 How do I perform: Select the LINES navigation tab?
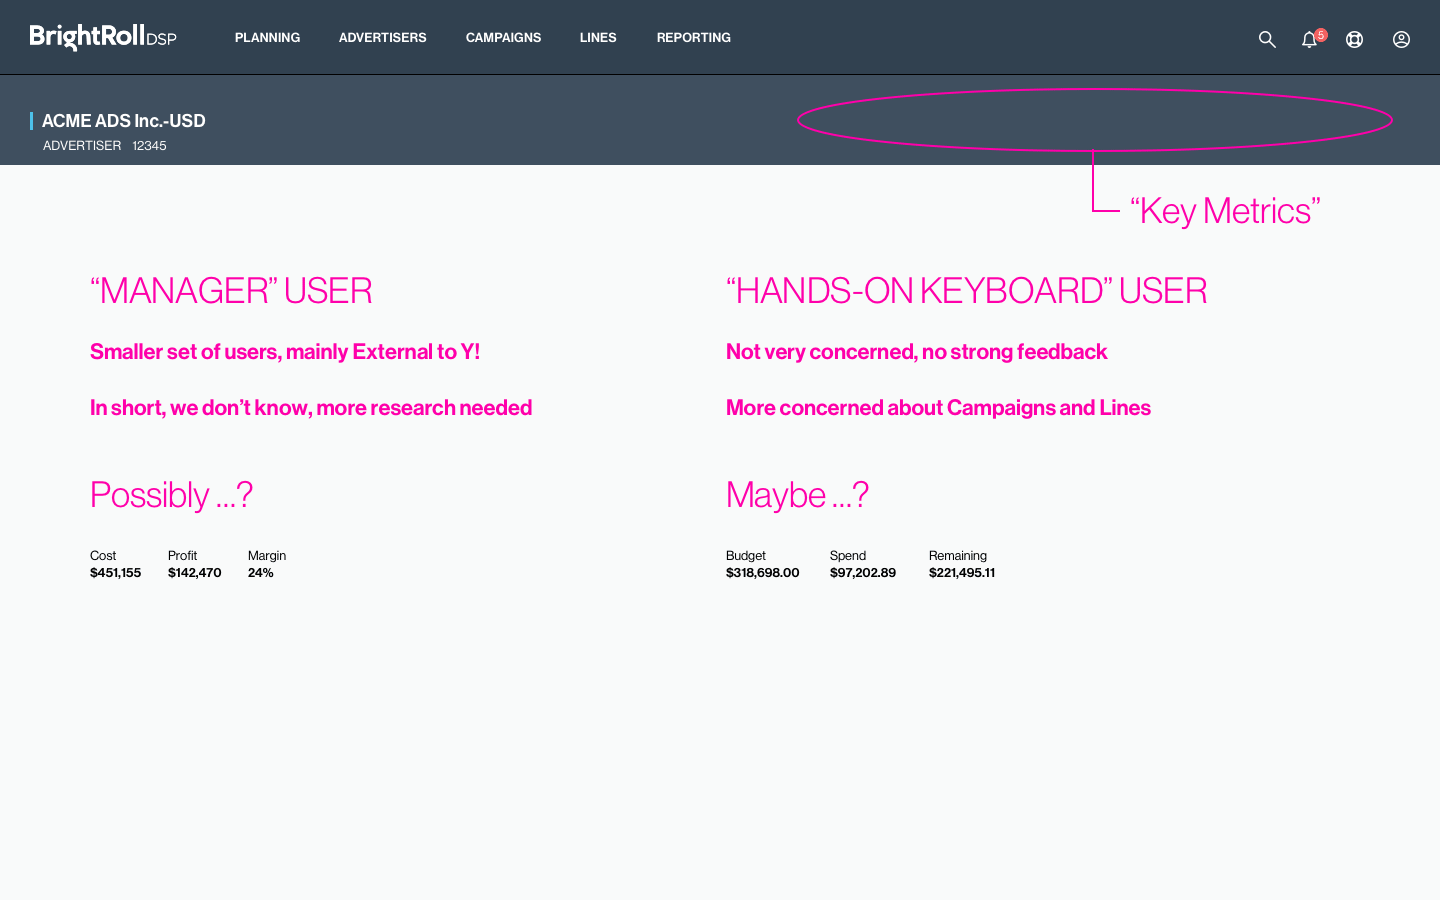coord(597,37)
